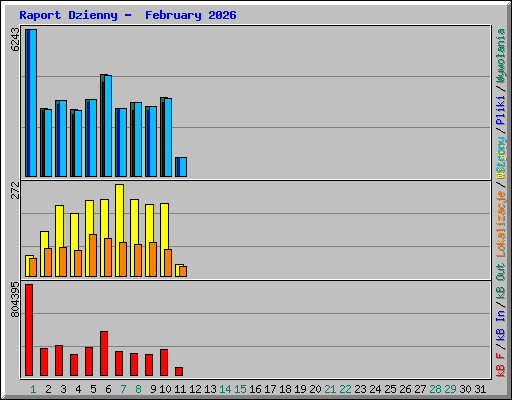Image resolution: width=512 pixels, height=400 pixels.
Task: Click the day 6 label on the axis
Action: tap(108, 389)
